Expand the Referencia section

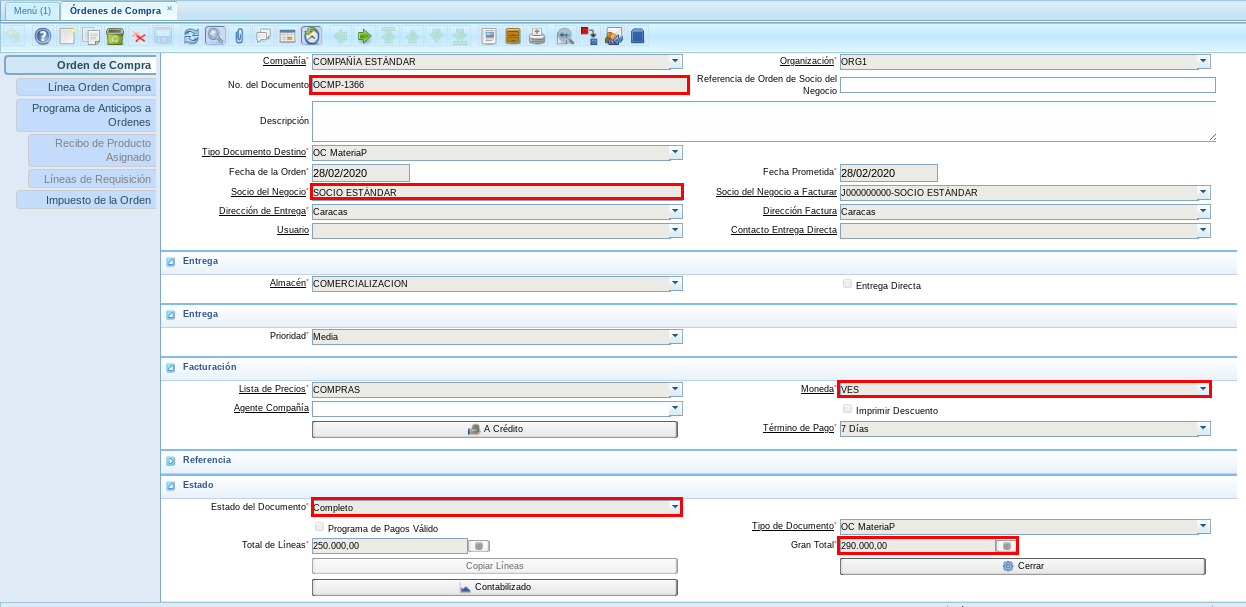171,461
